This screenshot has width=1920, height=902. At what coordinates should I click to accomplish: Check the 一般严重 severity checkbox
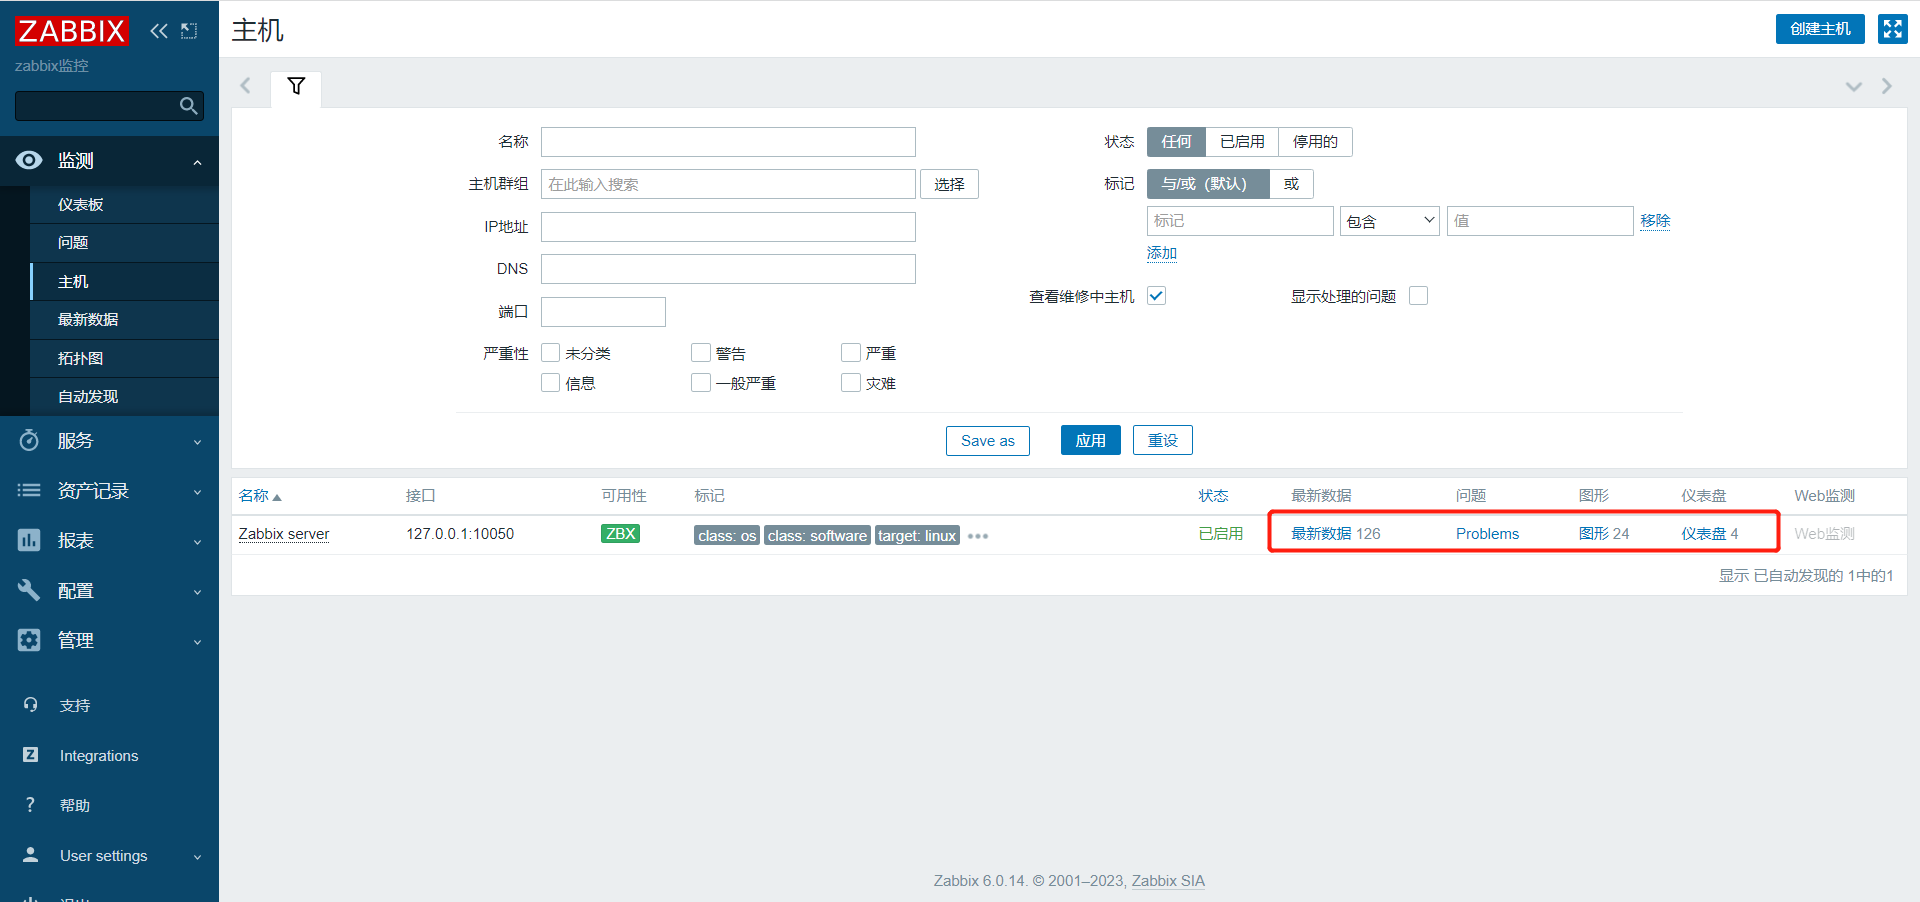701,383
